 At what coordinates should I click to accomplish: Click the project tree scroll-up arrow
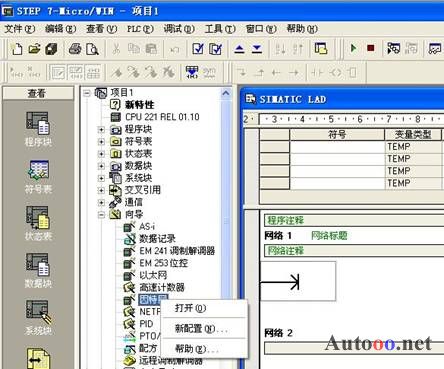(226, 93)
